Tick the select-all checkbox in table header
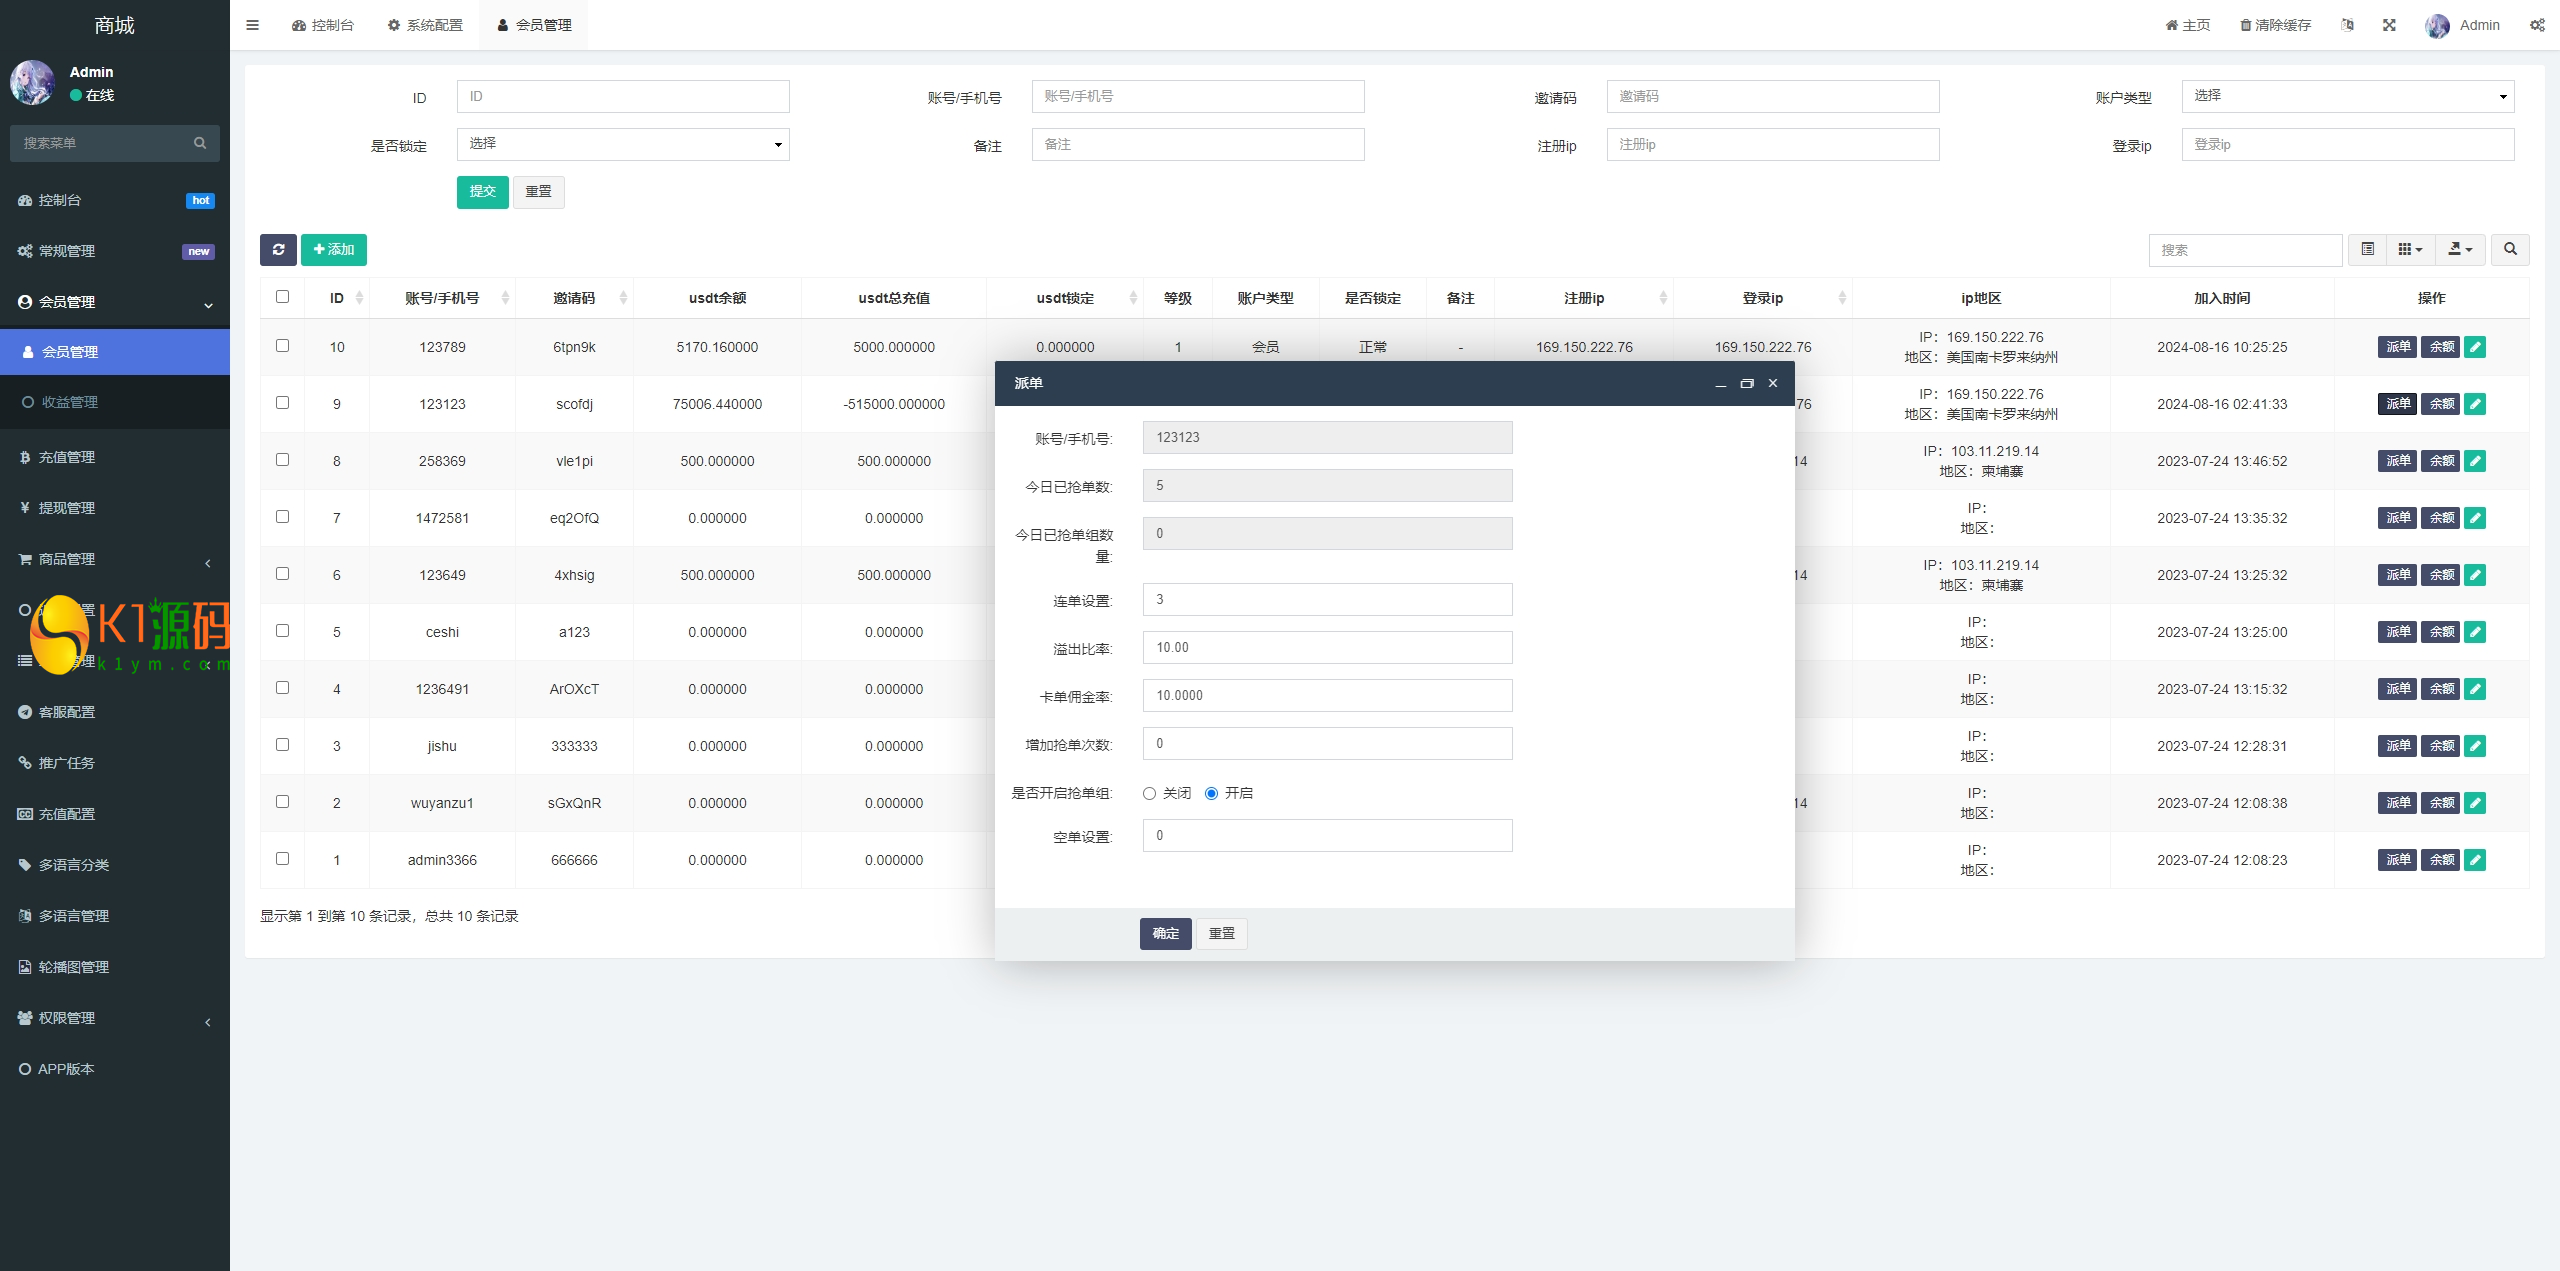The width and height of the screenshot is (2560, 1271). pyautogui.click(x=283, y=297)
